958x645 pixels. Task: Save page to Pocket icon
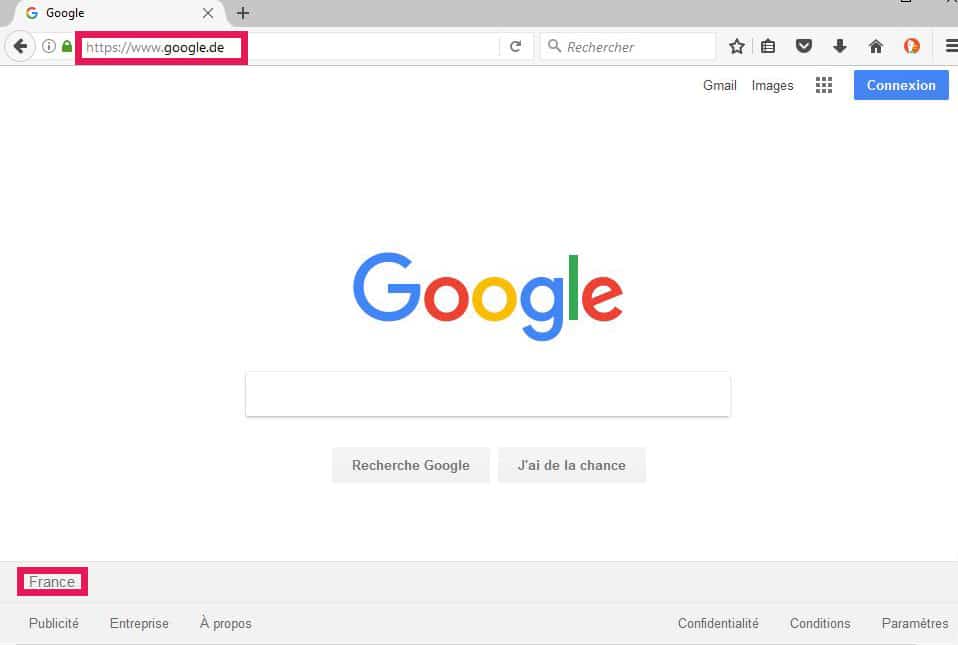point(804,46)
